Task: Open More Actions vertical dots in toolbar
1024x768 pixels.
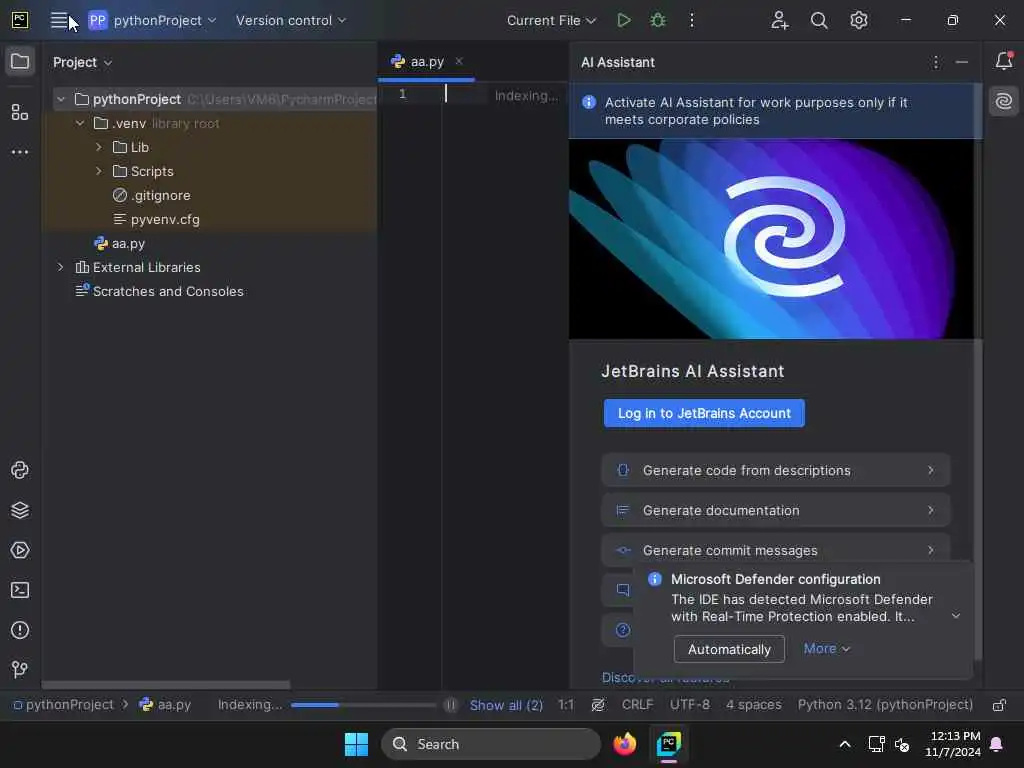Action: pyautogui.click(x=692, y=20)
